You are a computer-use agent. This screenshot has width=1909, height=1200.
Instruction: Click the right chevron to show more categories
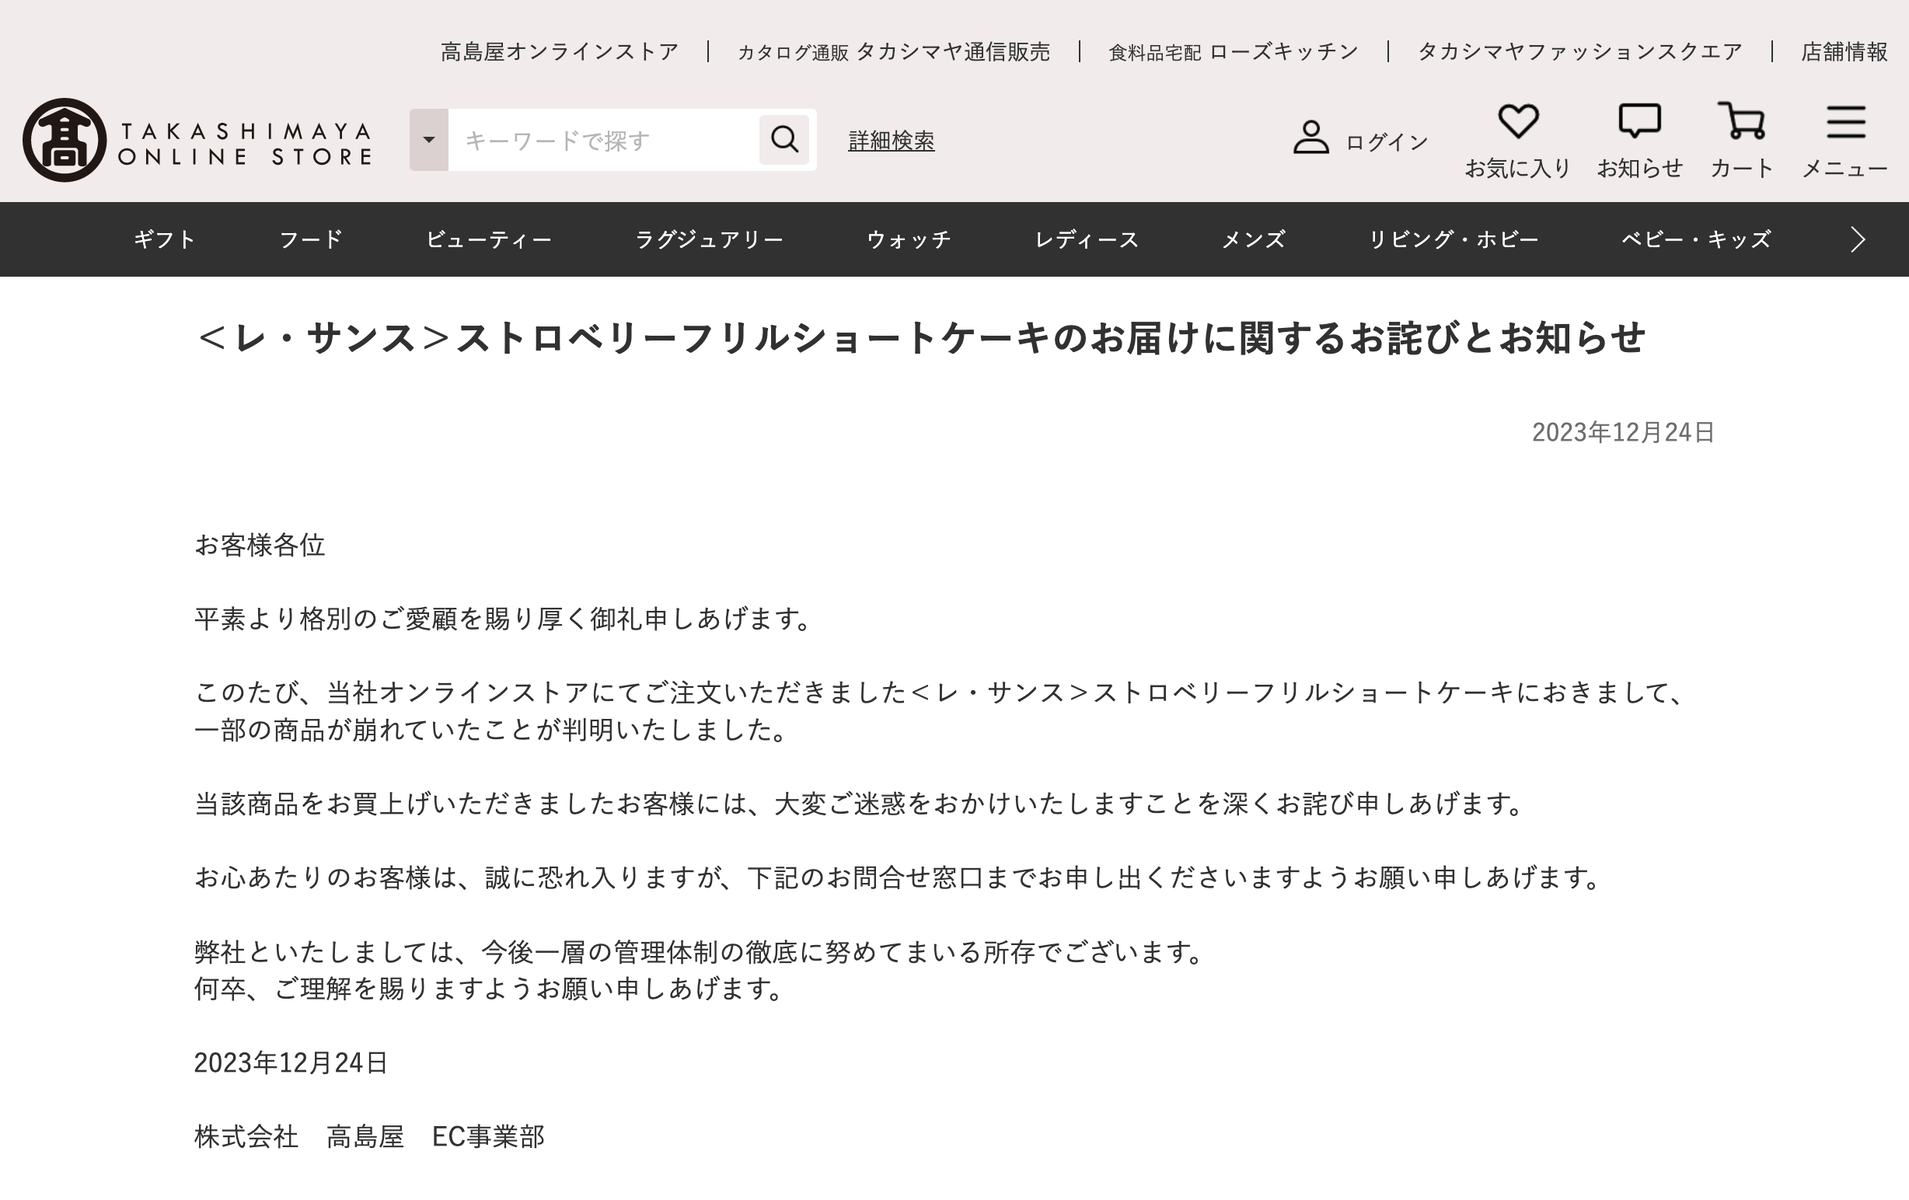click(1858, 239)
